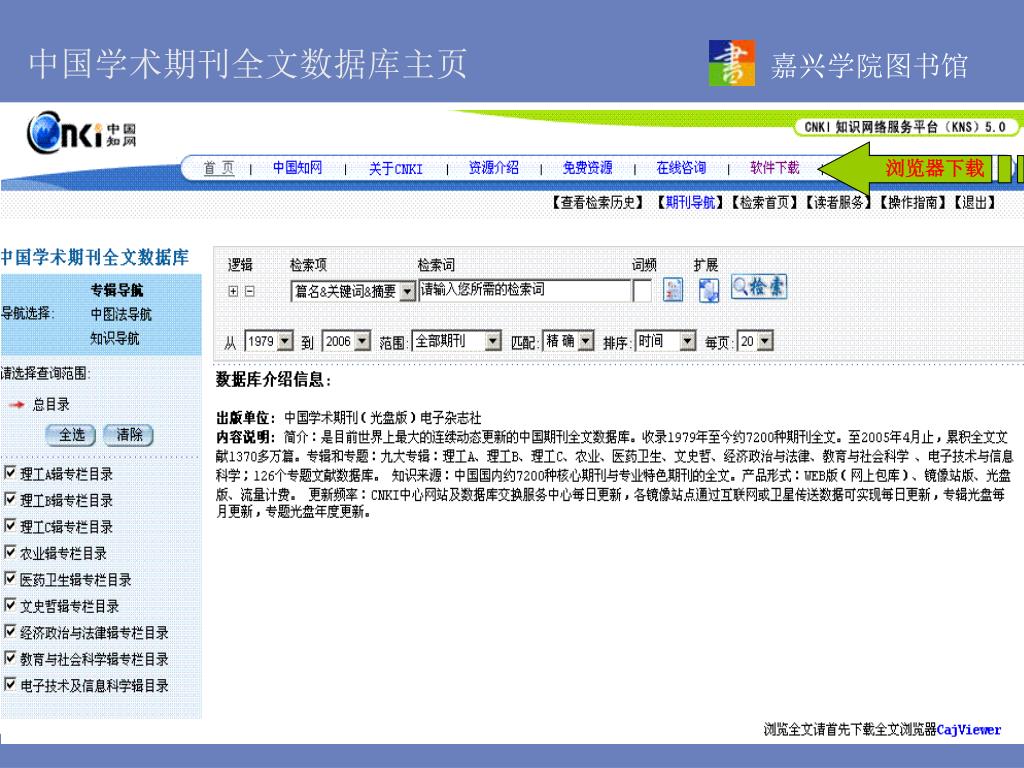Open 免费资源 navigation item
Screen dimensions: 1024x768
coord(588,168)
